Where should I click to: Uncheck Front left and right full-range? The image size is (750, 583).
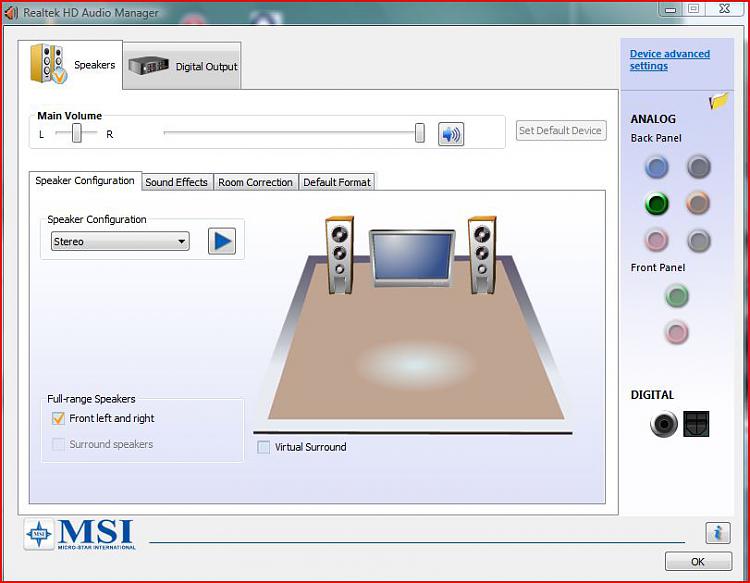[x=58, y=418]
